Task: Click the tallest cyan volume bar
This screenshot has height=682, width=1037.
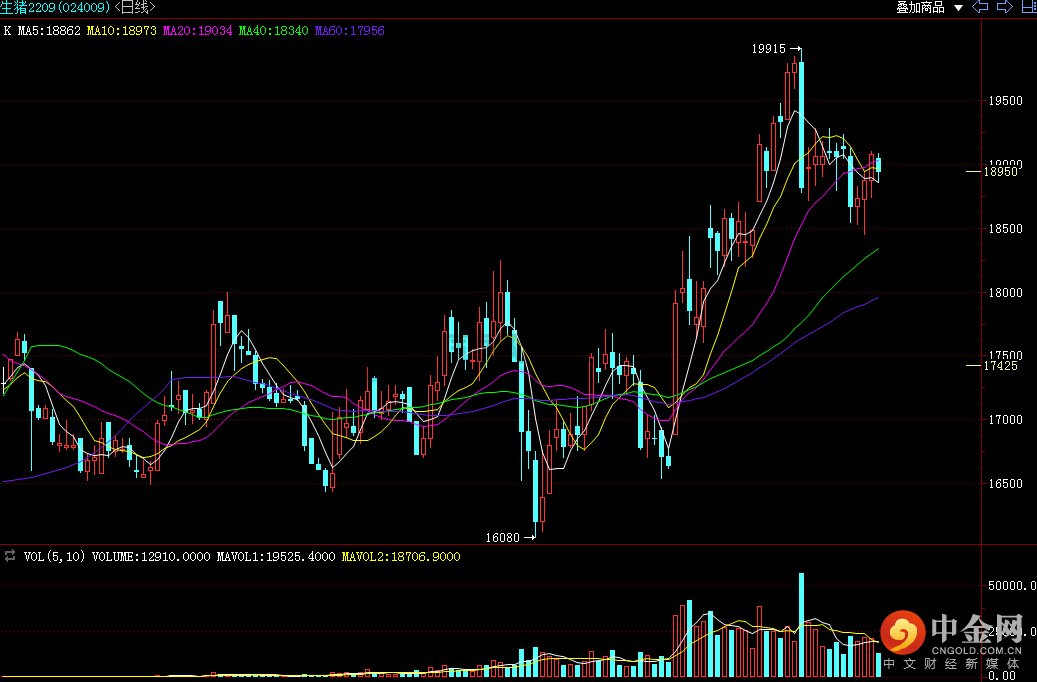Action: coord(802,625)
